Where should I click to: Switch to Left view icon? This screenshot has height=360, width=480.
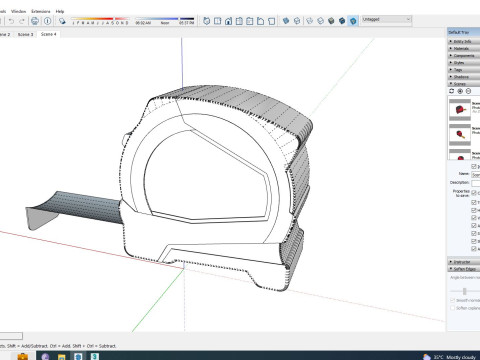pos(260,21)
